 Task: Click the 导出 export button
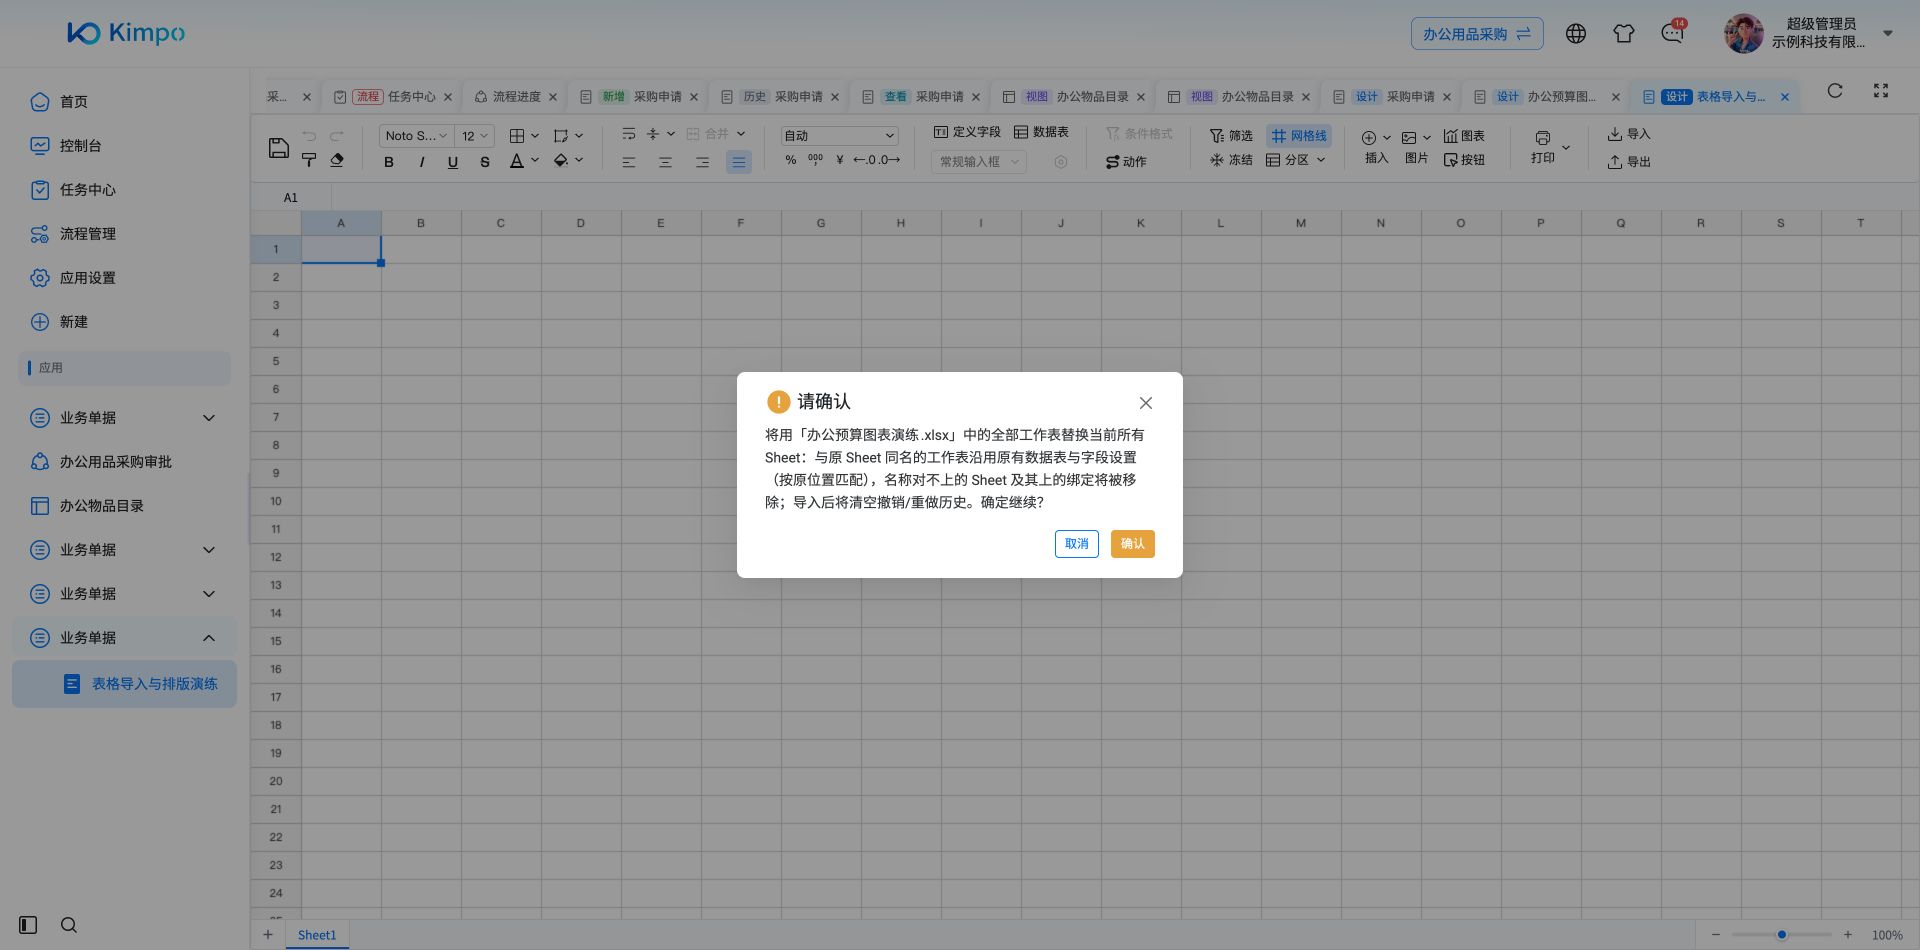click(x=1629, y=162)
